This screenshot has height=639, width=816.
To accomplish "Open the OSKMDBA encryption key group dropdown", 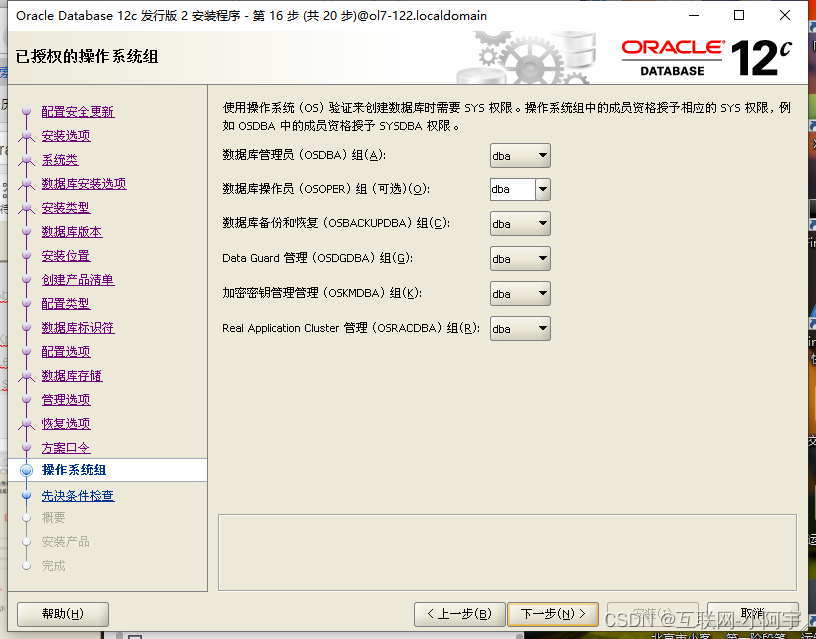I will (x=520, y=293).
